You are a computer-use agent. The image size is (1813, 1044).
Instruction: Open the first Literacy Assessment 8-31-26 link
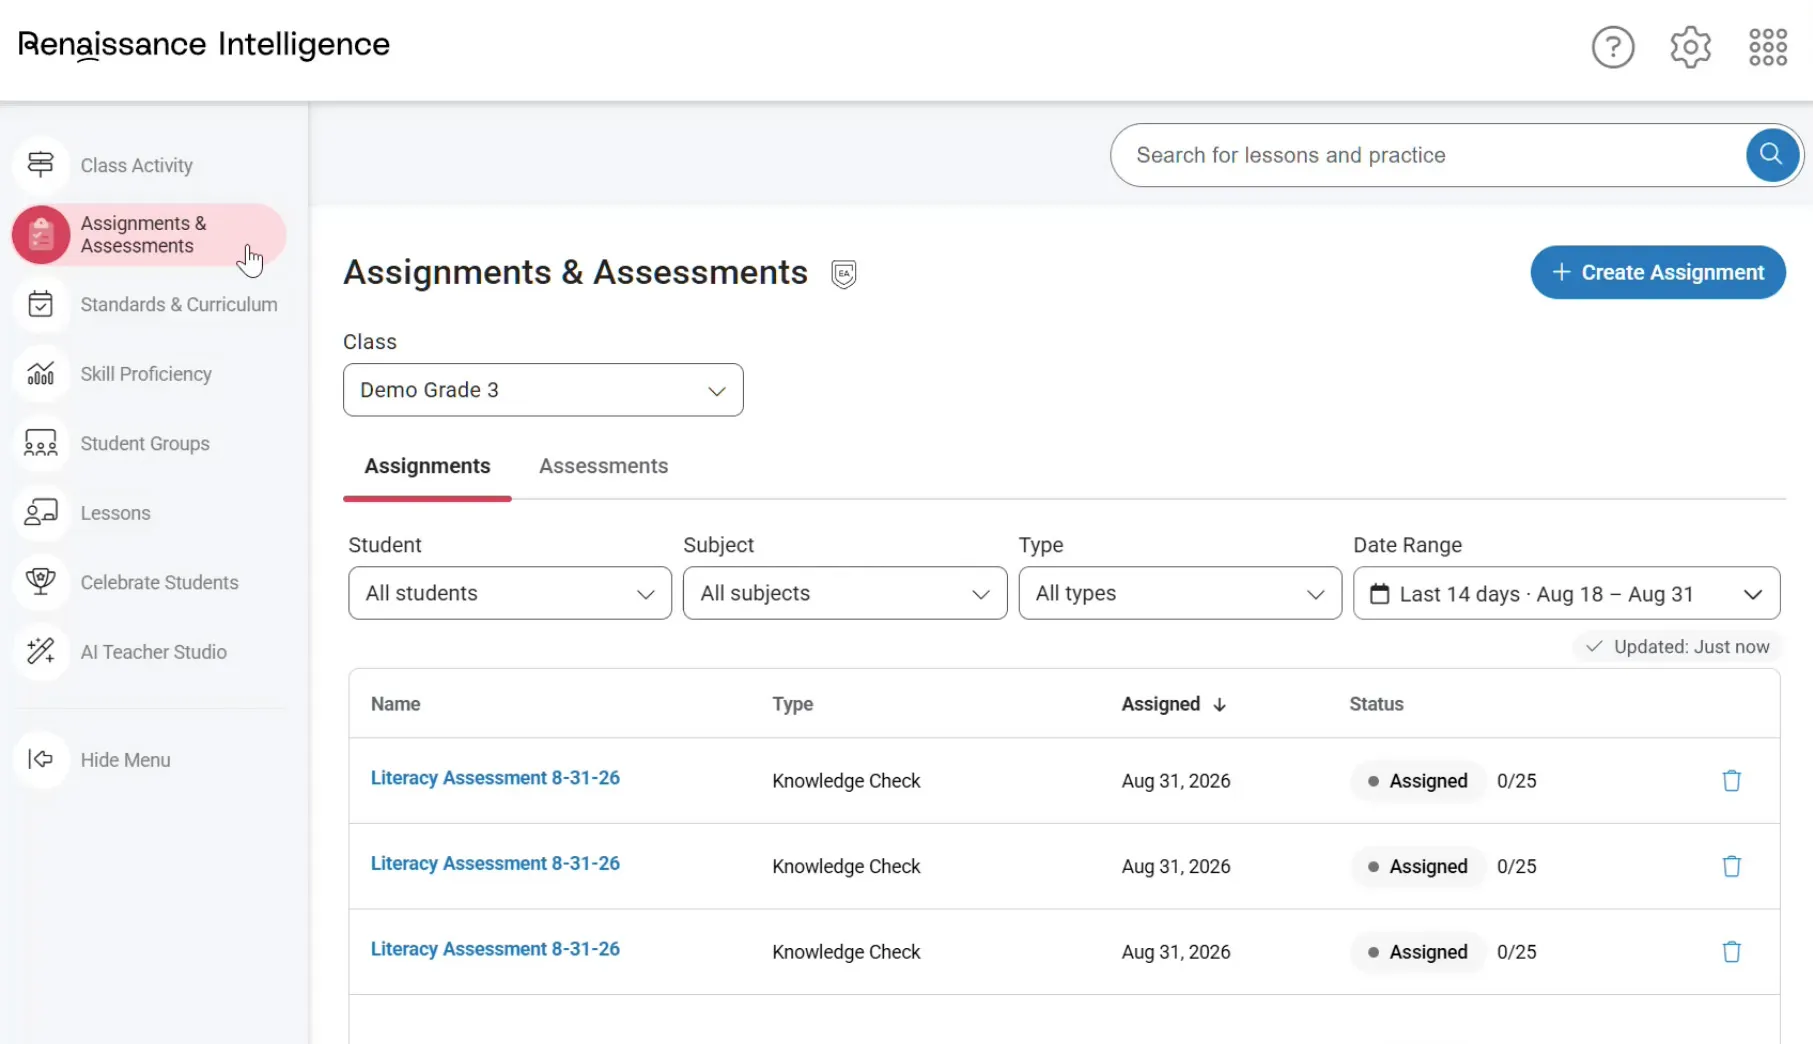click(495, 778)
